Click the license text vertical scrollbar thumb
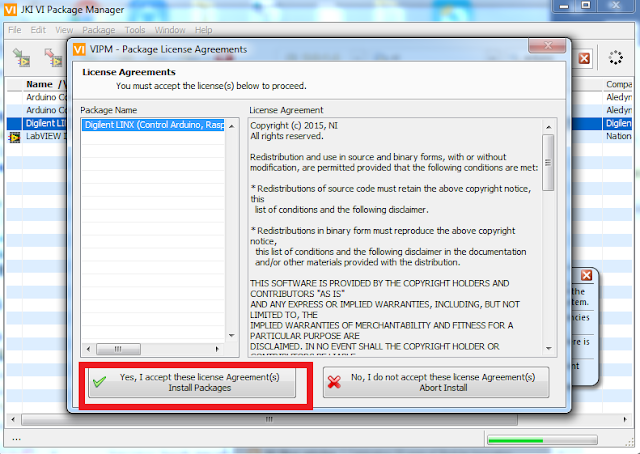This screenshot has width=640, height=454. [x=548, y=163]
